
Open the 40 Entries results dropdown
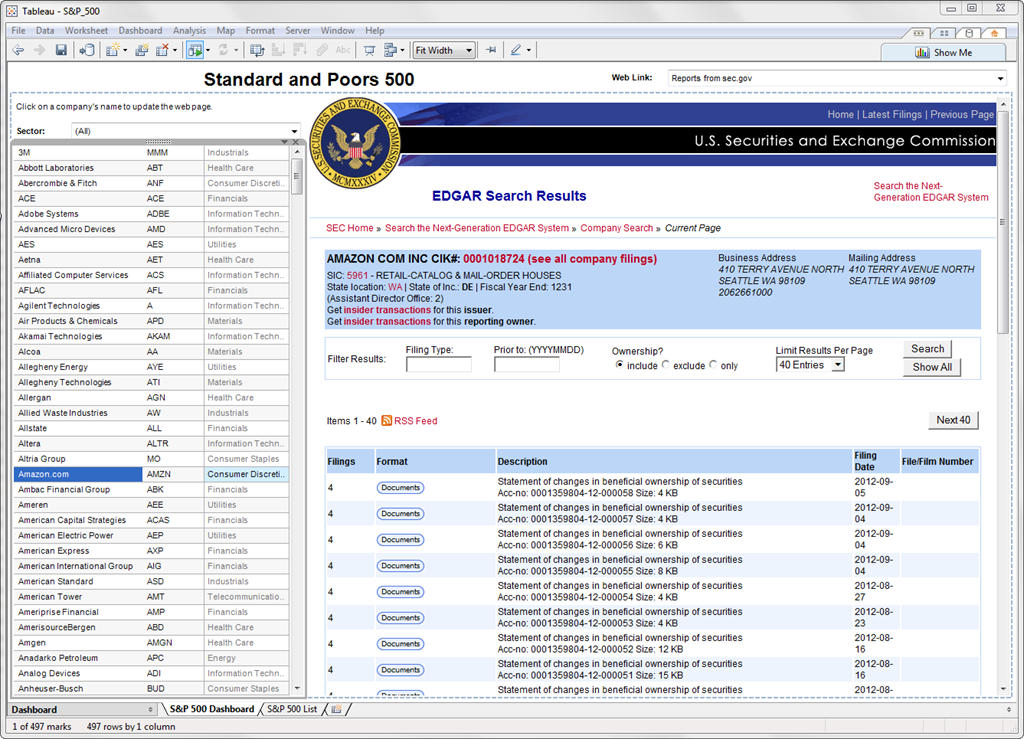pyautogui.click(x=810, y=365)
